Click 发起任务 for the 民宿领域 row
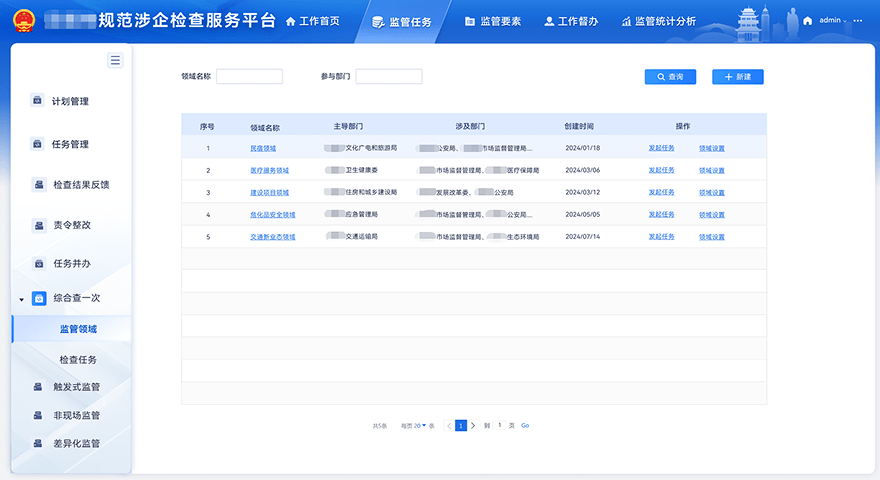This screenshot has width=880, height=480. (661, 148)
